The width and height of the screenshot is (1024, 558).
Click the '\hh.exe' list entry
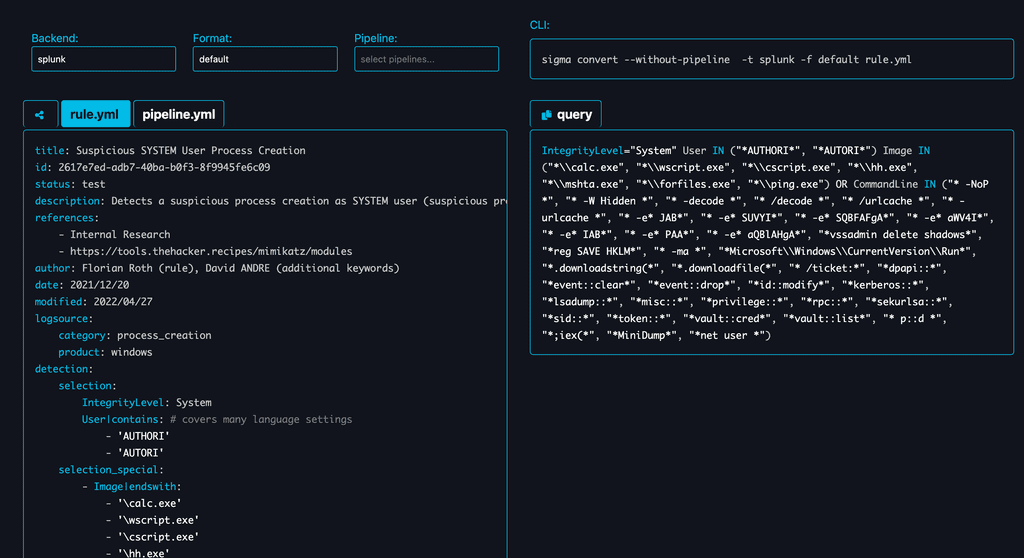click(137, 553)
